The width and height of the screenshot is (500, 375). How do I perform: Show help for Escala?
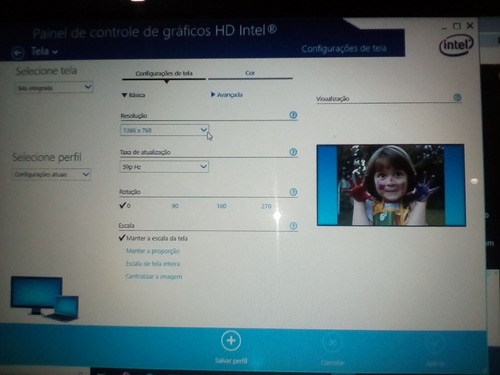point(293,226)
